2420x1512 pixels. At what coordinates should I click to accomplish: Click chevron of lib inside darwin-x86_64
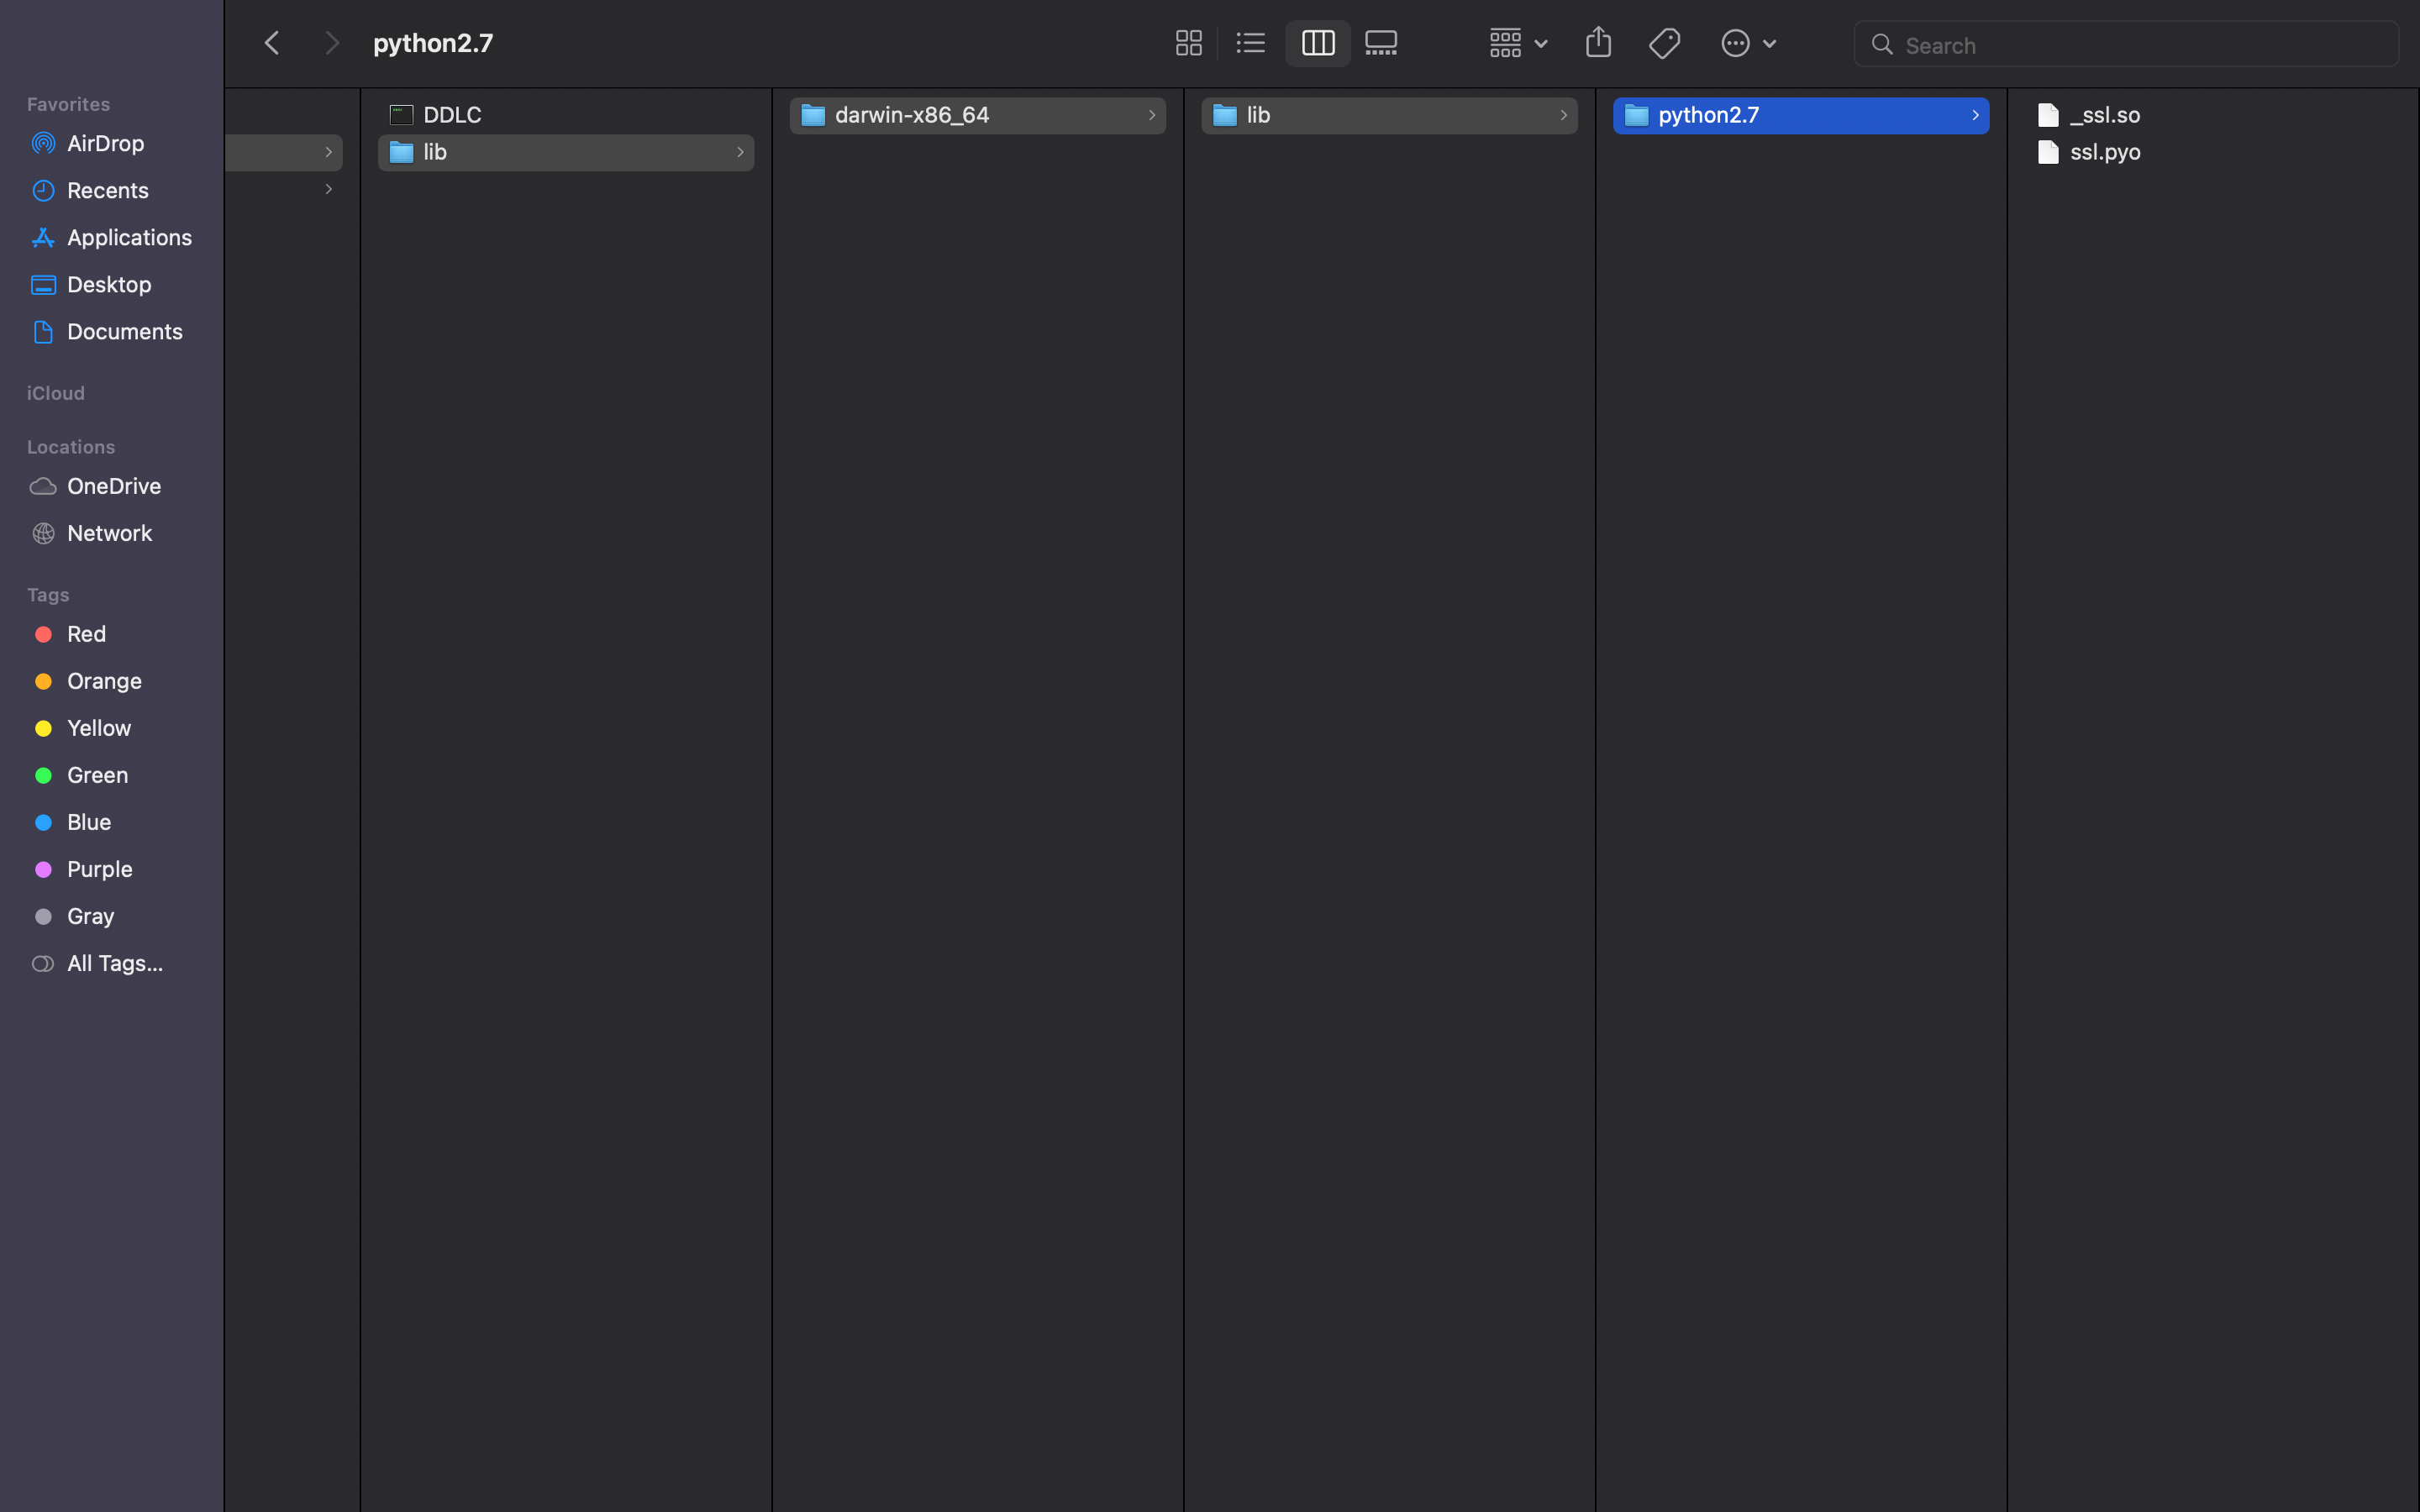(1564, 115)
